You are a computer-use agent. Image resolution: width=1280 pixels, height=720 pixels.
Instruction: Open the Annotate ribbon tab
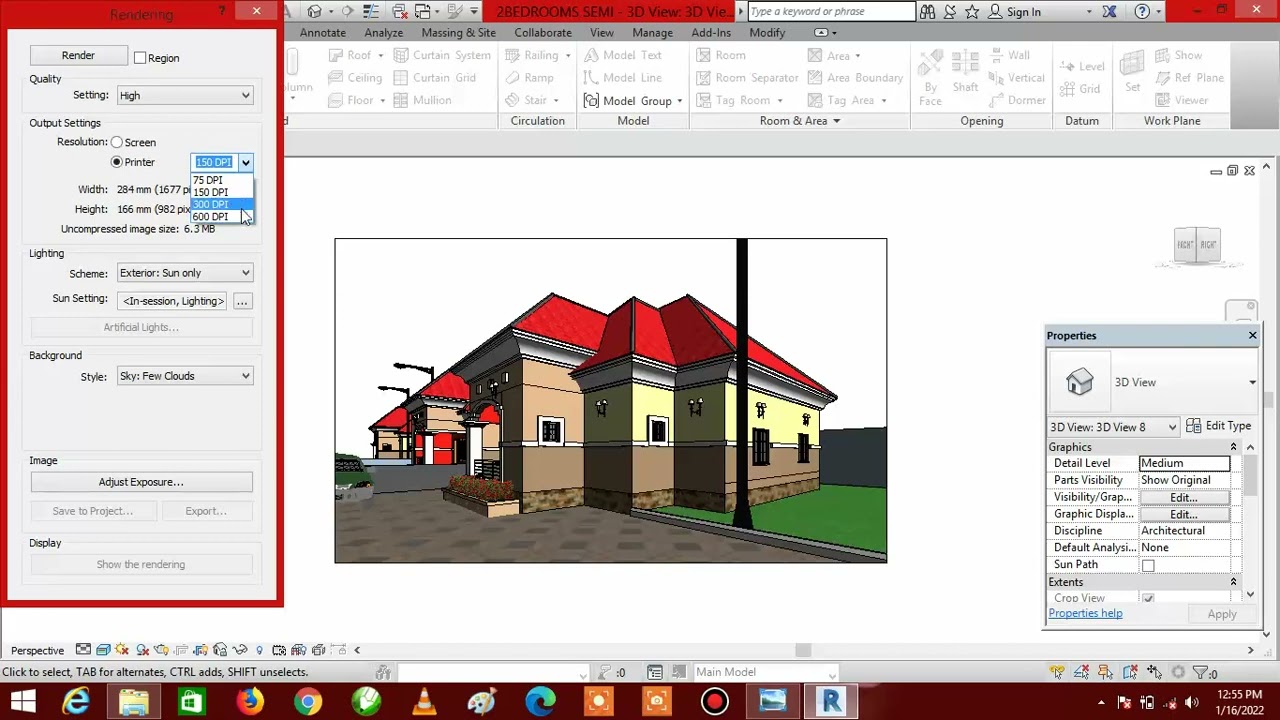pyautogui.click(x=323, y=33)
